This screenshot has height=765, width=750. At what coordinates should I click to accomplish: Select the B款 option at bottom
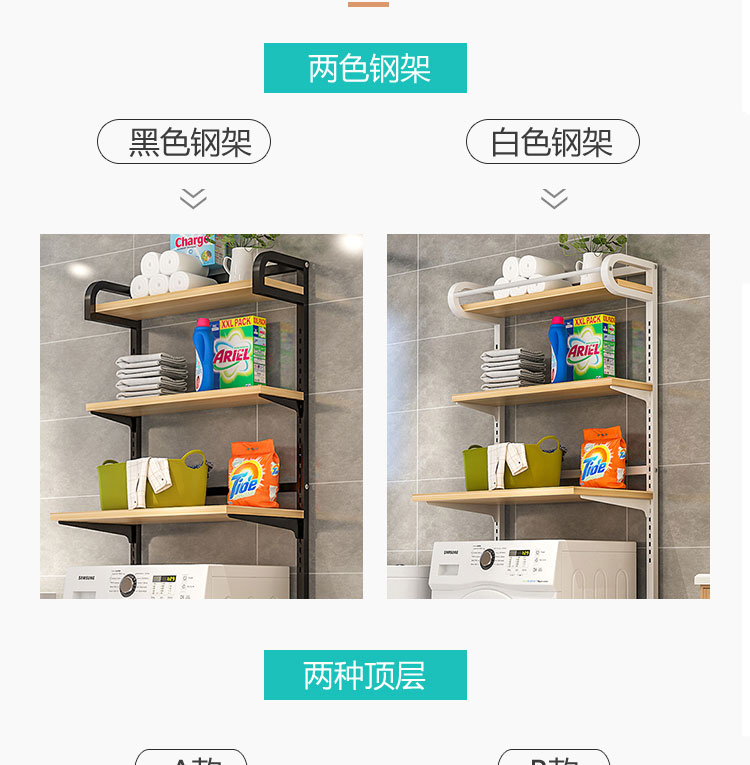[x=554, y=757]
